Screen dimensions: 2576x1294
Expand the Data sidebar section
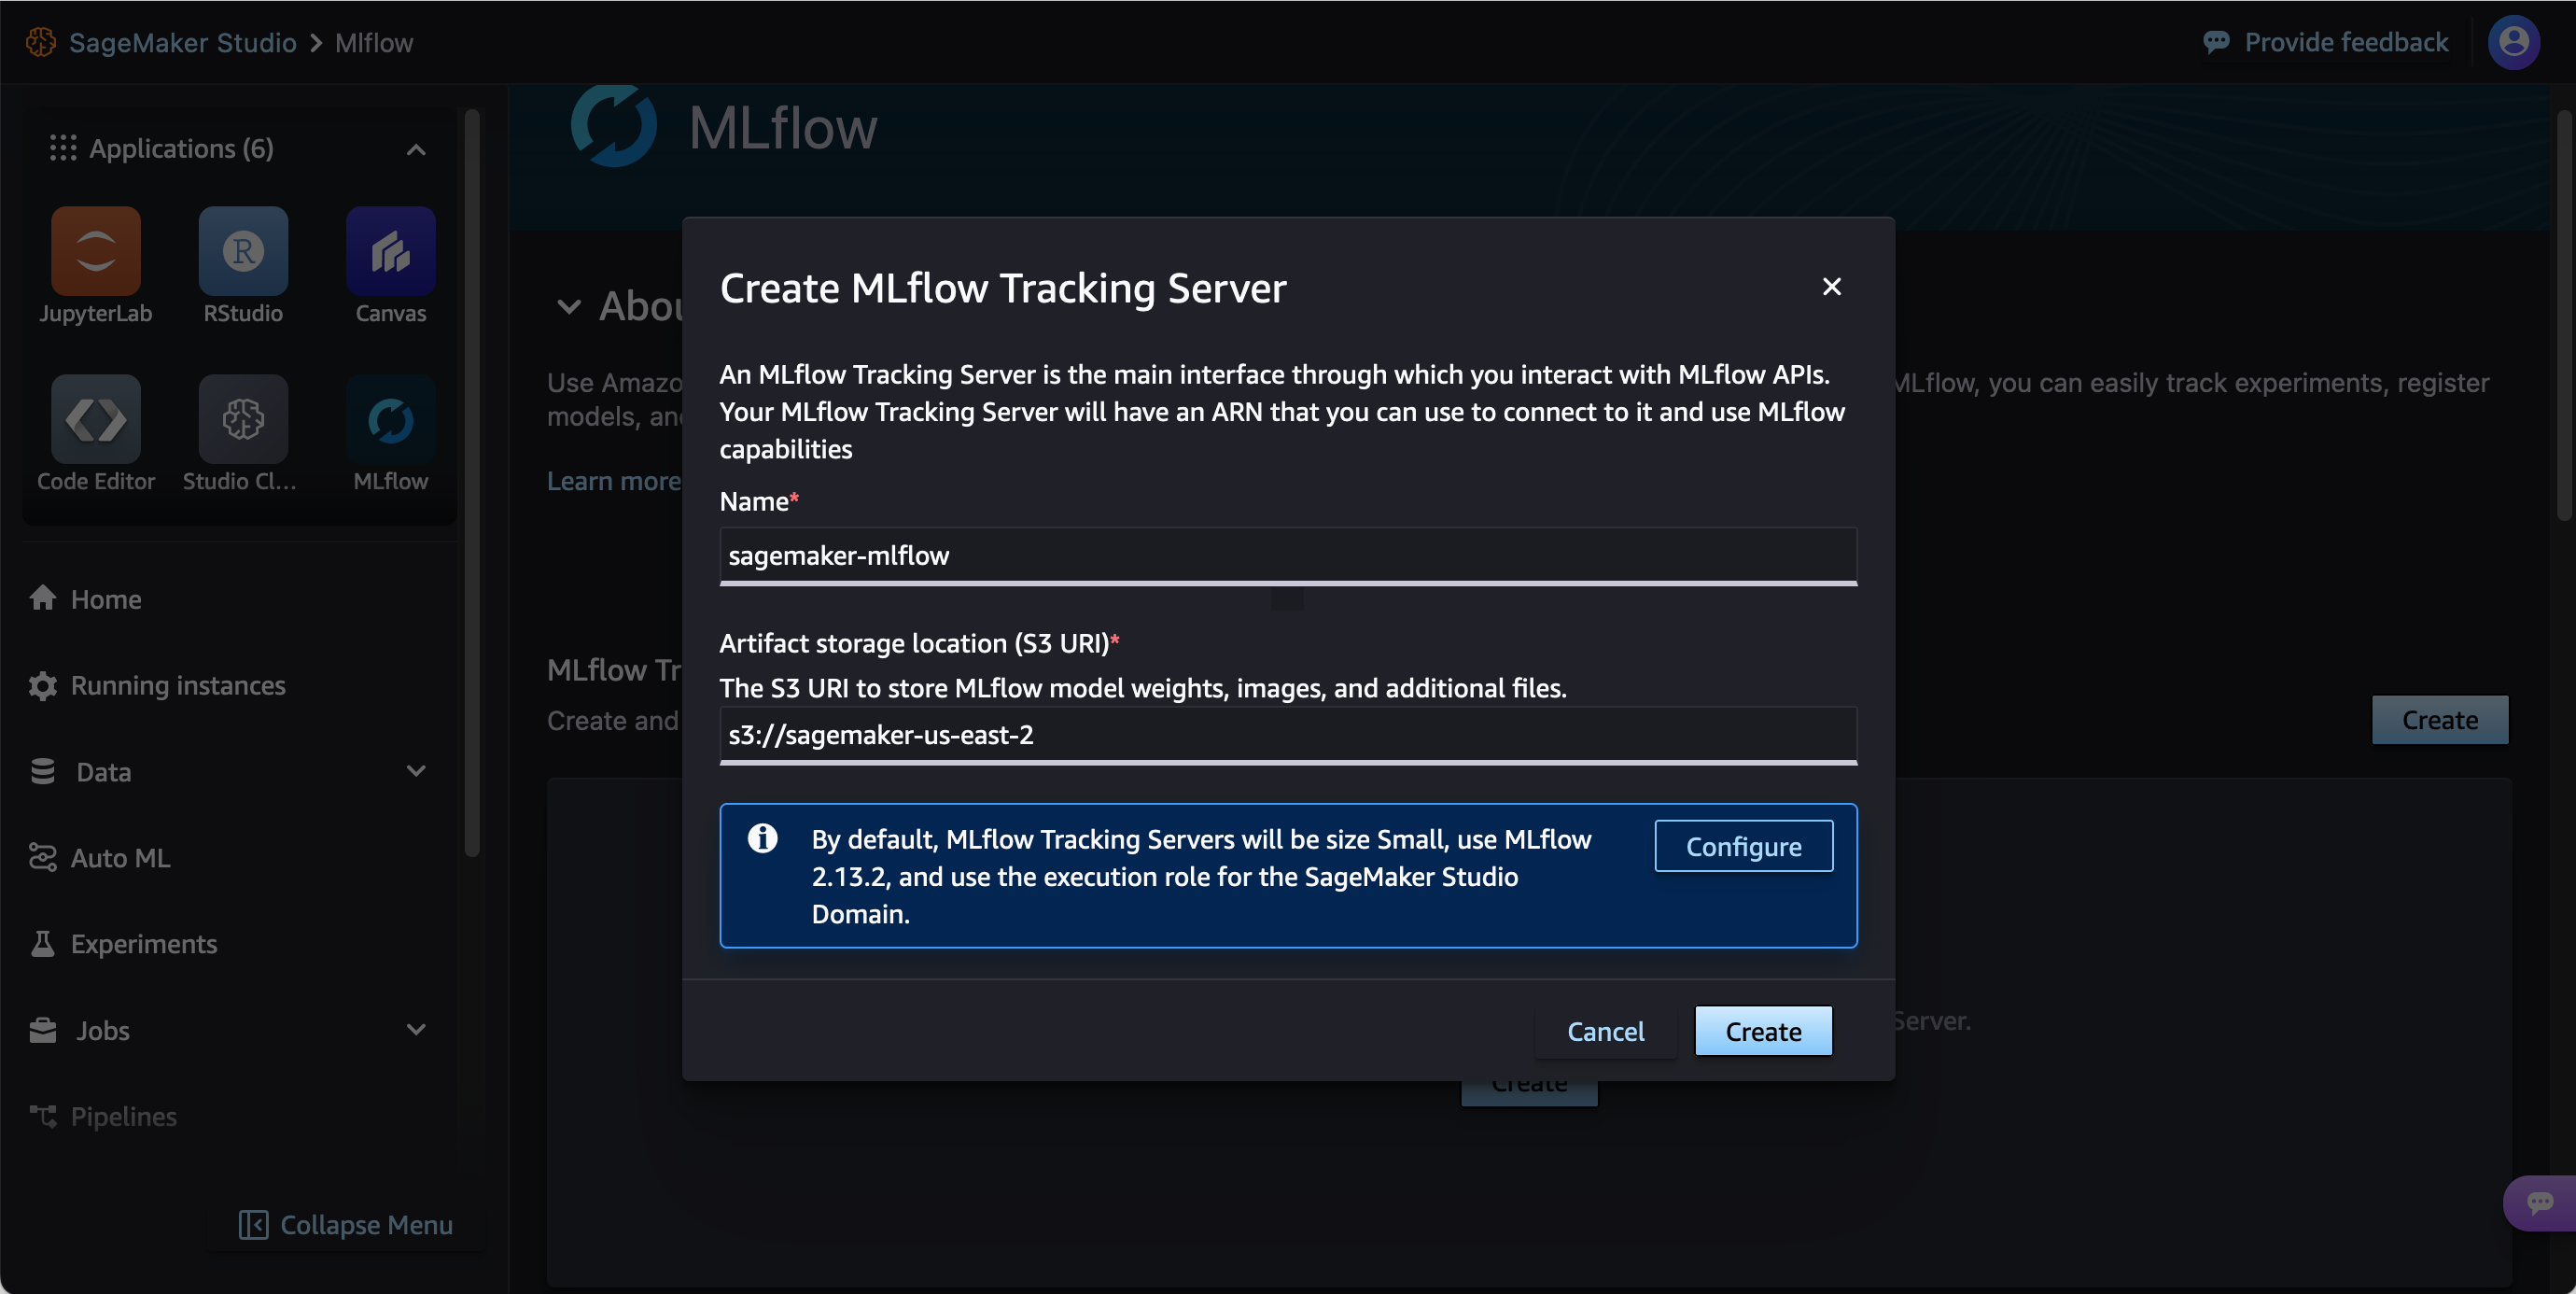tap(419, 771)
